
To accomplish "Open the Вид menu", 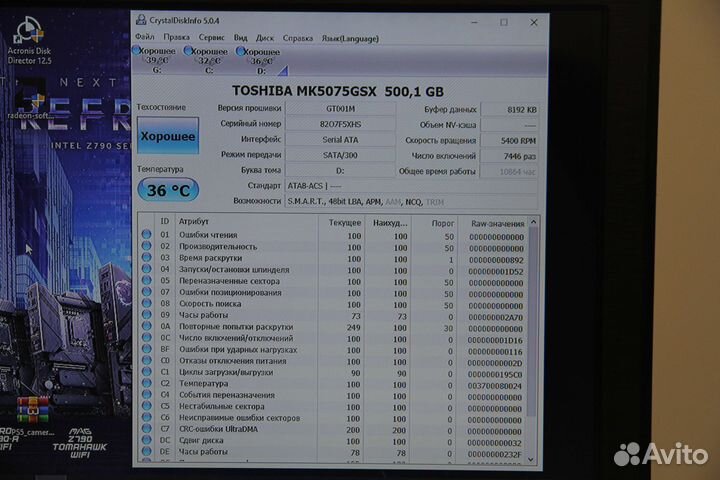I will 240,38.
